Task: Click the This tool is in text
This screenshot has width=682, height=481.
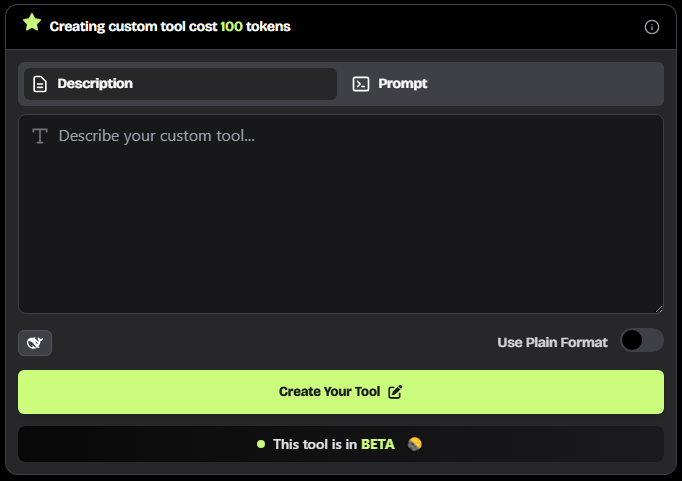Action: pos(315,444)
